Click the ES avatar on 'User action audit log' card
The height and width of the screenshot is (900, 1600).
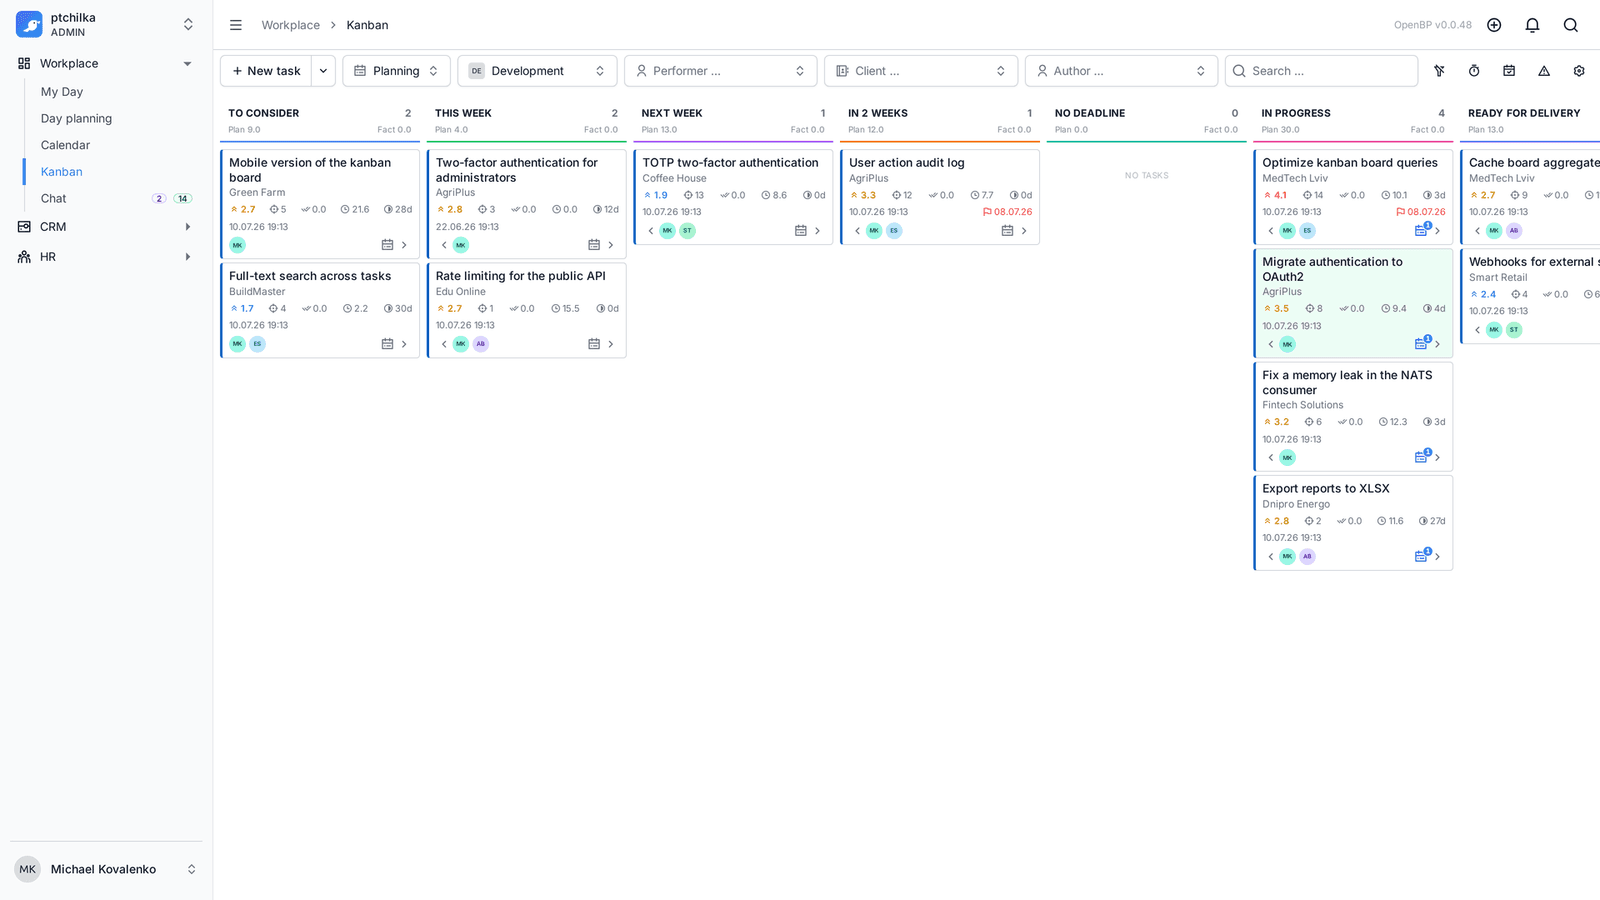tap(894, 231)
